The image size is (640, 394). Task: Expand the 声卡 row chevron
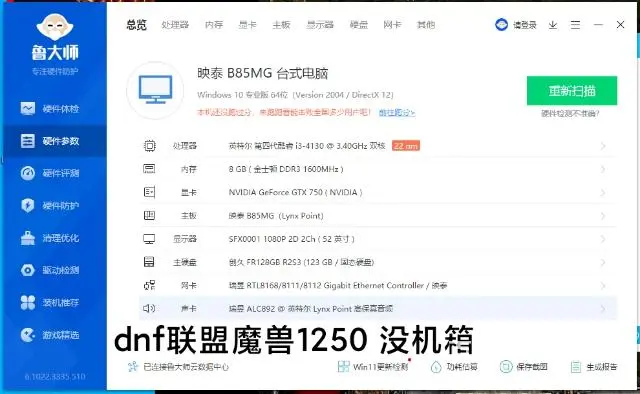603,309
